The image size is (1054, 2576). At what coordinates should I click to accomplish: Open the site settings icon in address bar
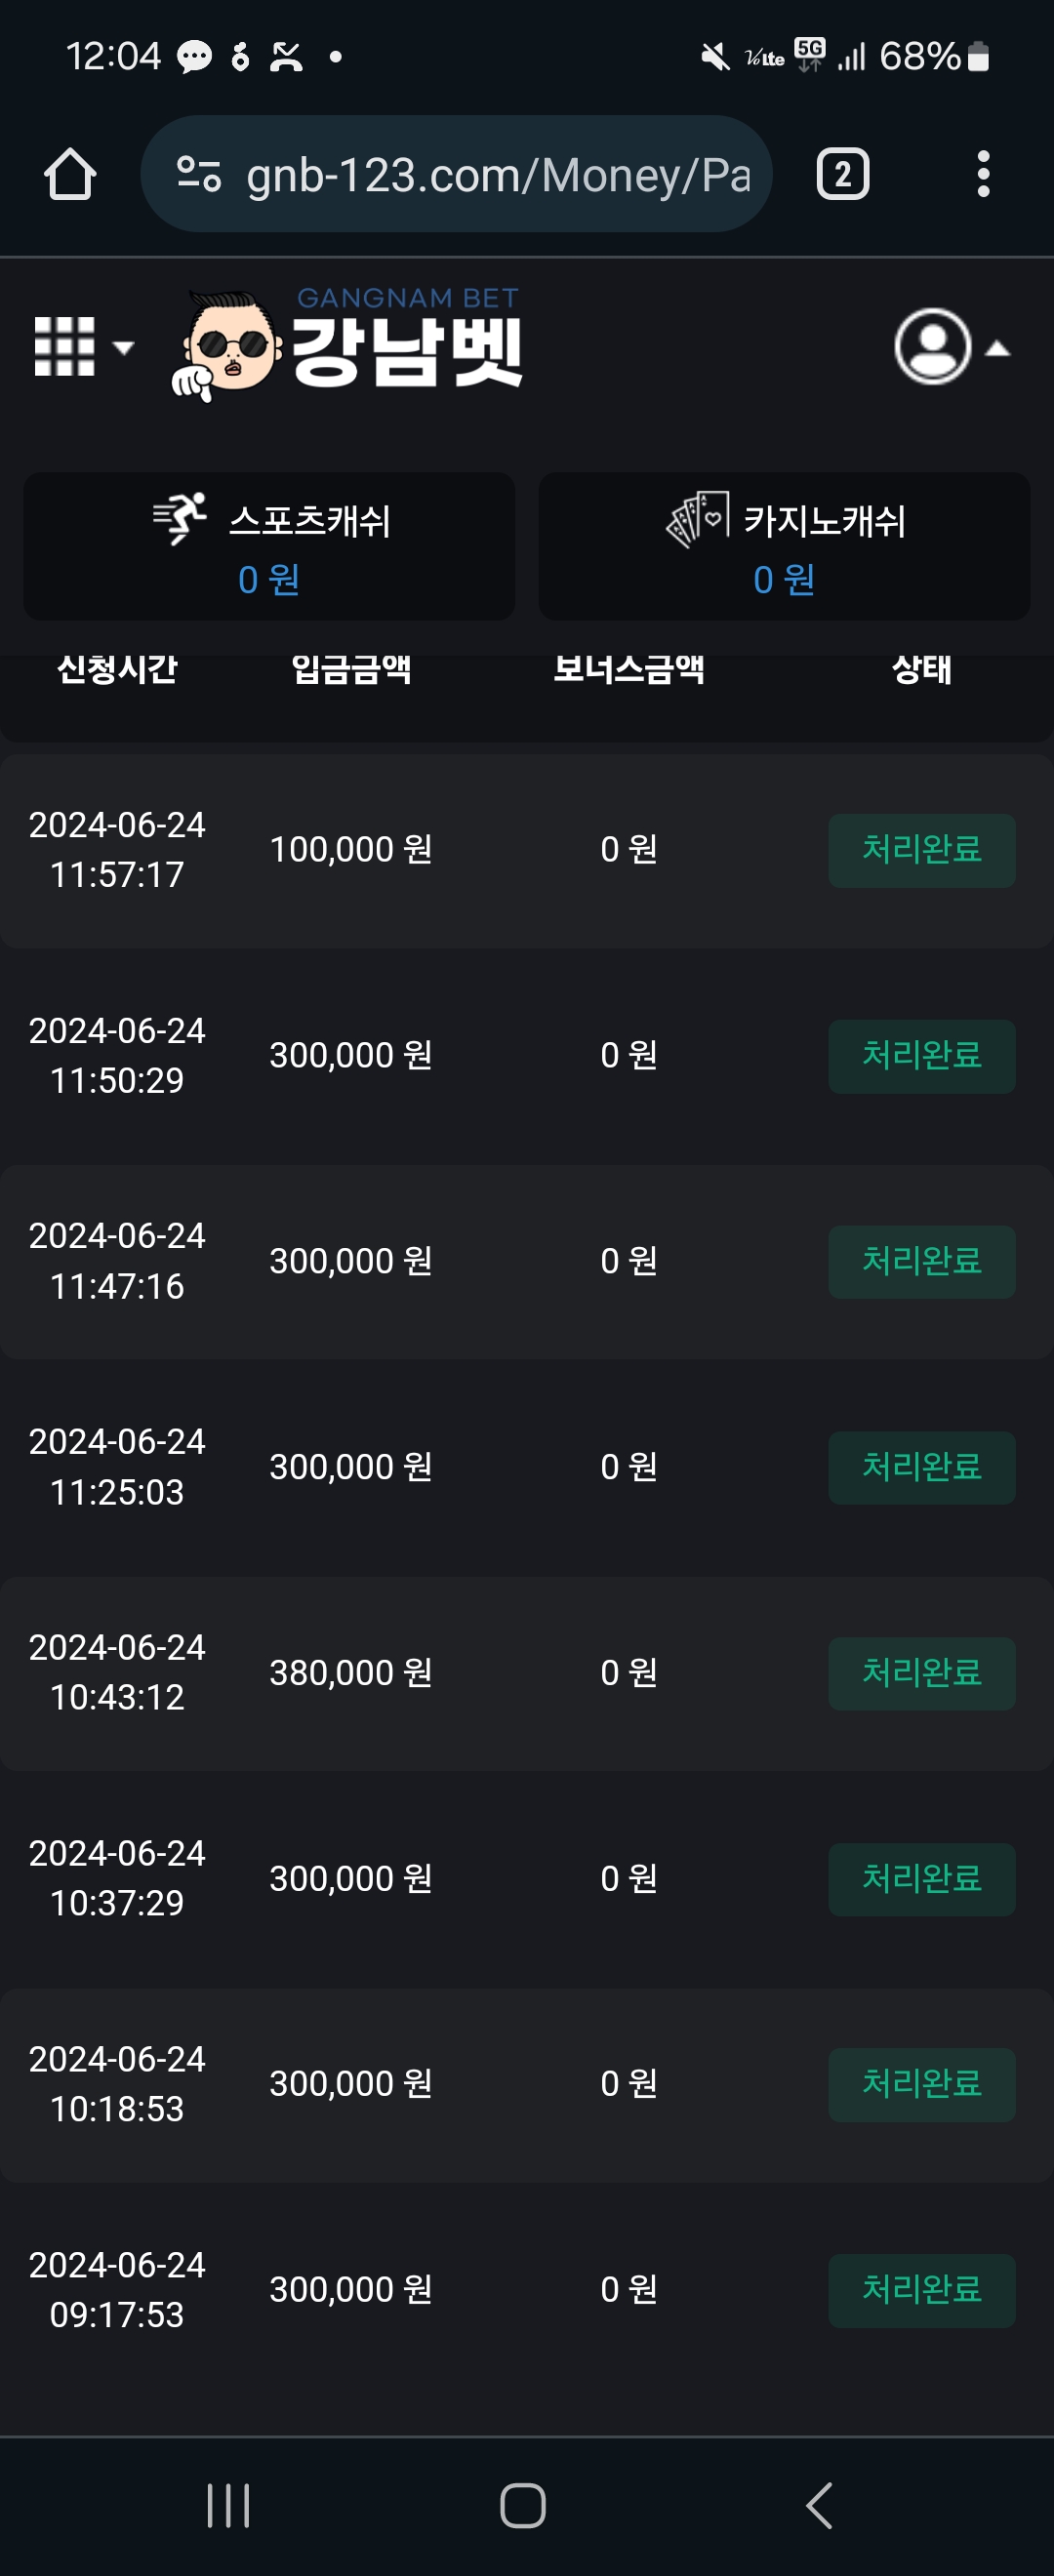coord(198,175)
